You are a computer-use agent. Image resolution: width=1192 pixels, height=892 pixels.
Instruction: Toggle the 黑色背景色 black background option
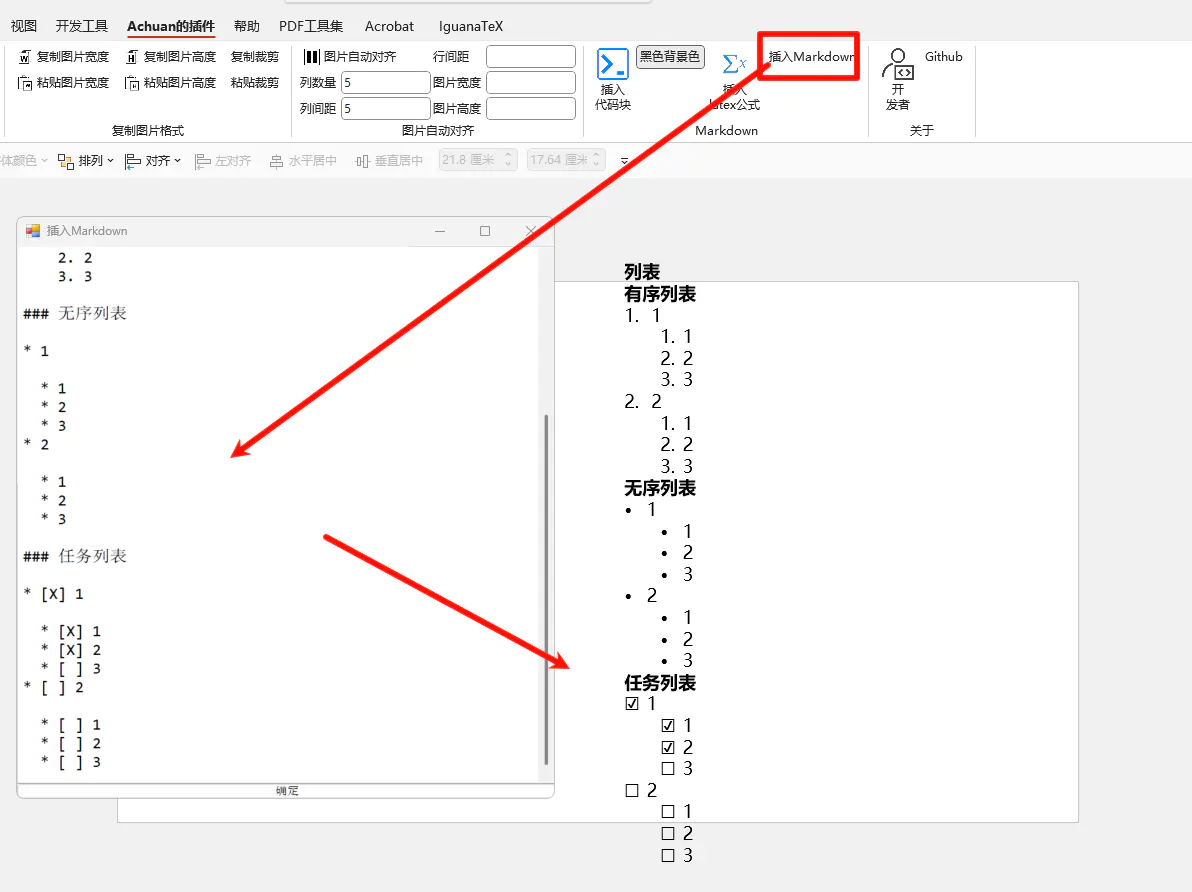point(668,56)
